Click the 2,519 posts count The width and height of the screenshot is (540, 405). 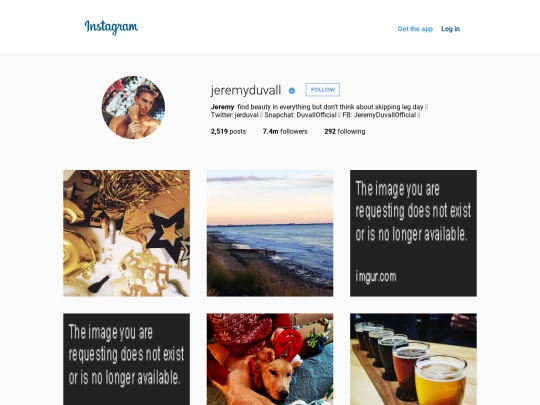pyautogui.click(x=228, y=131)
